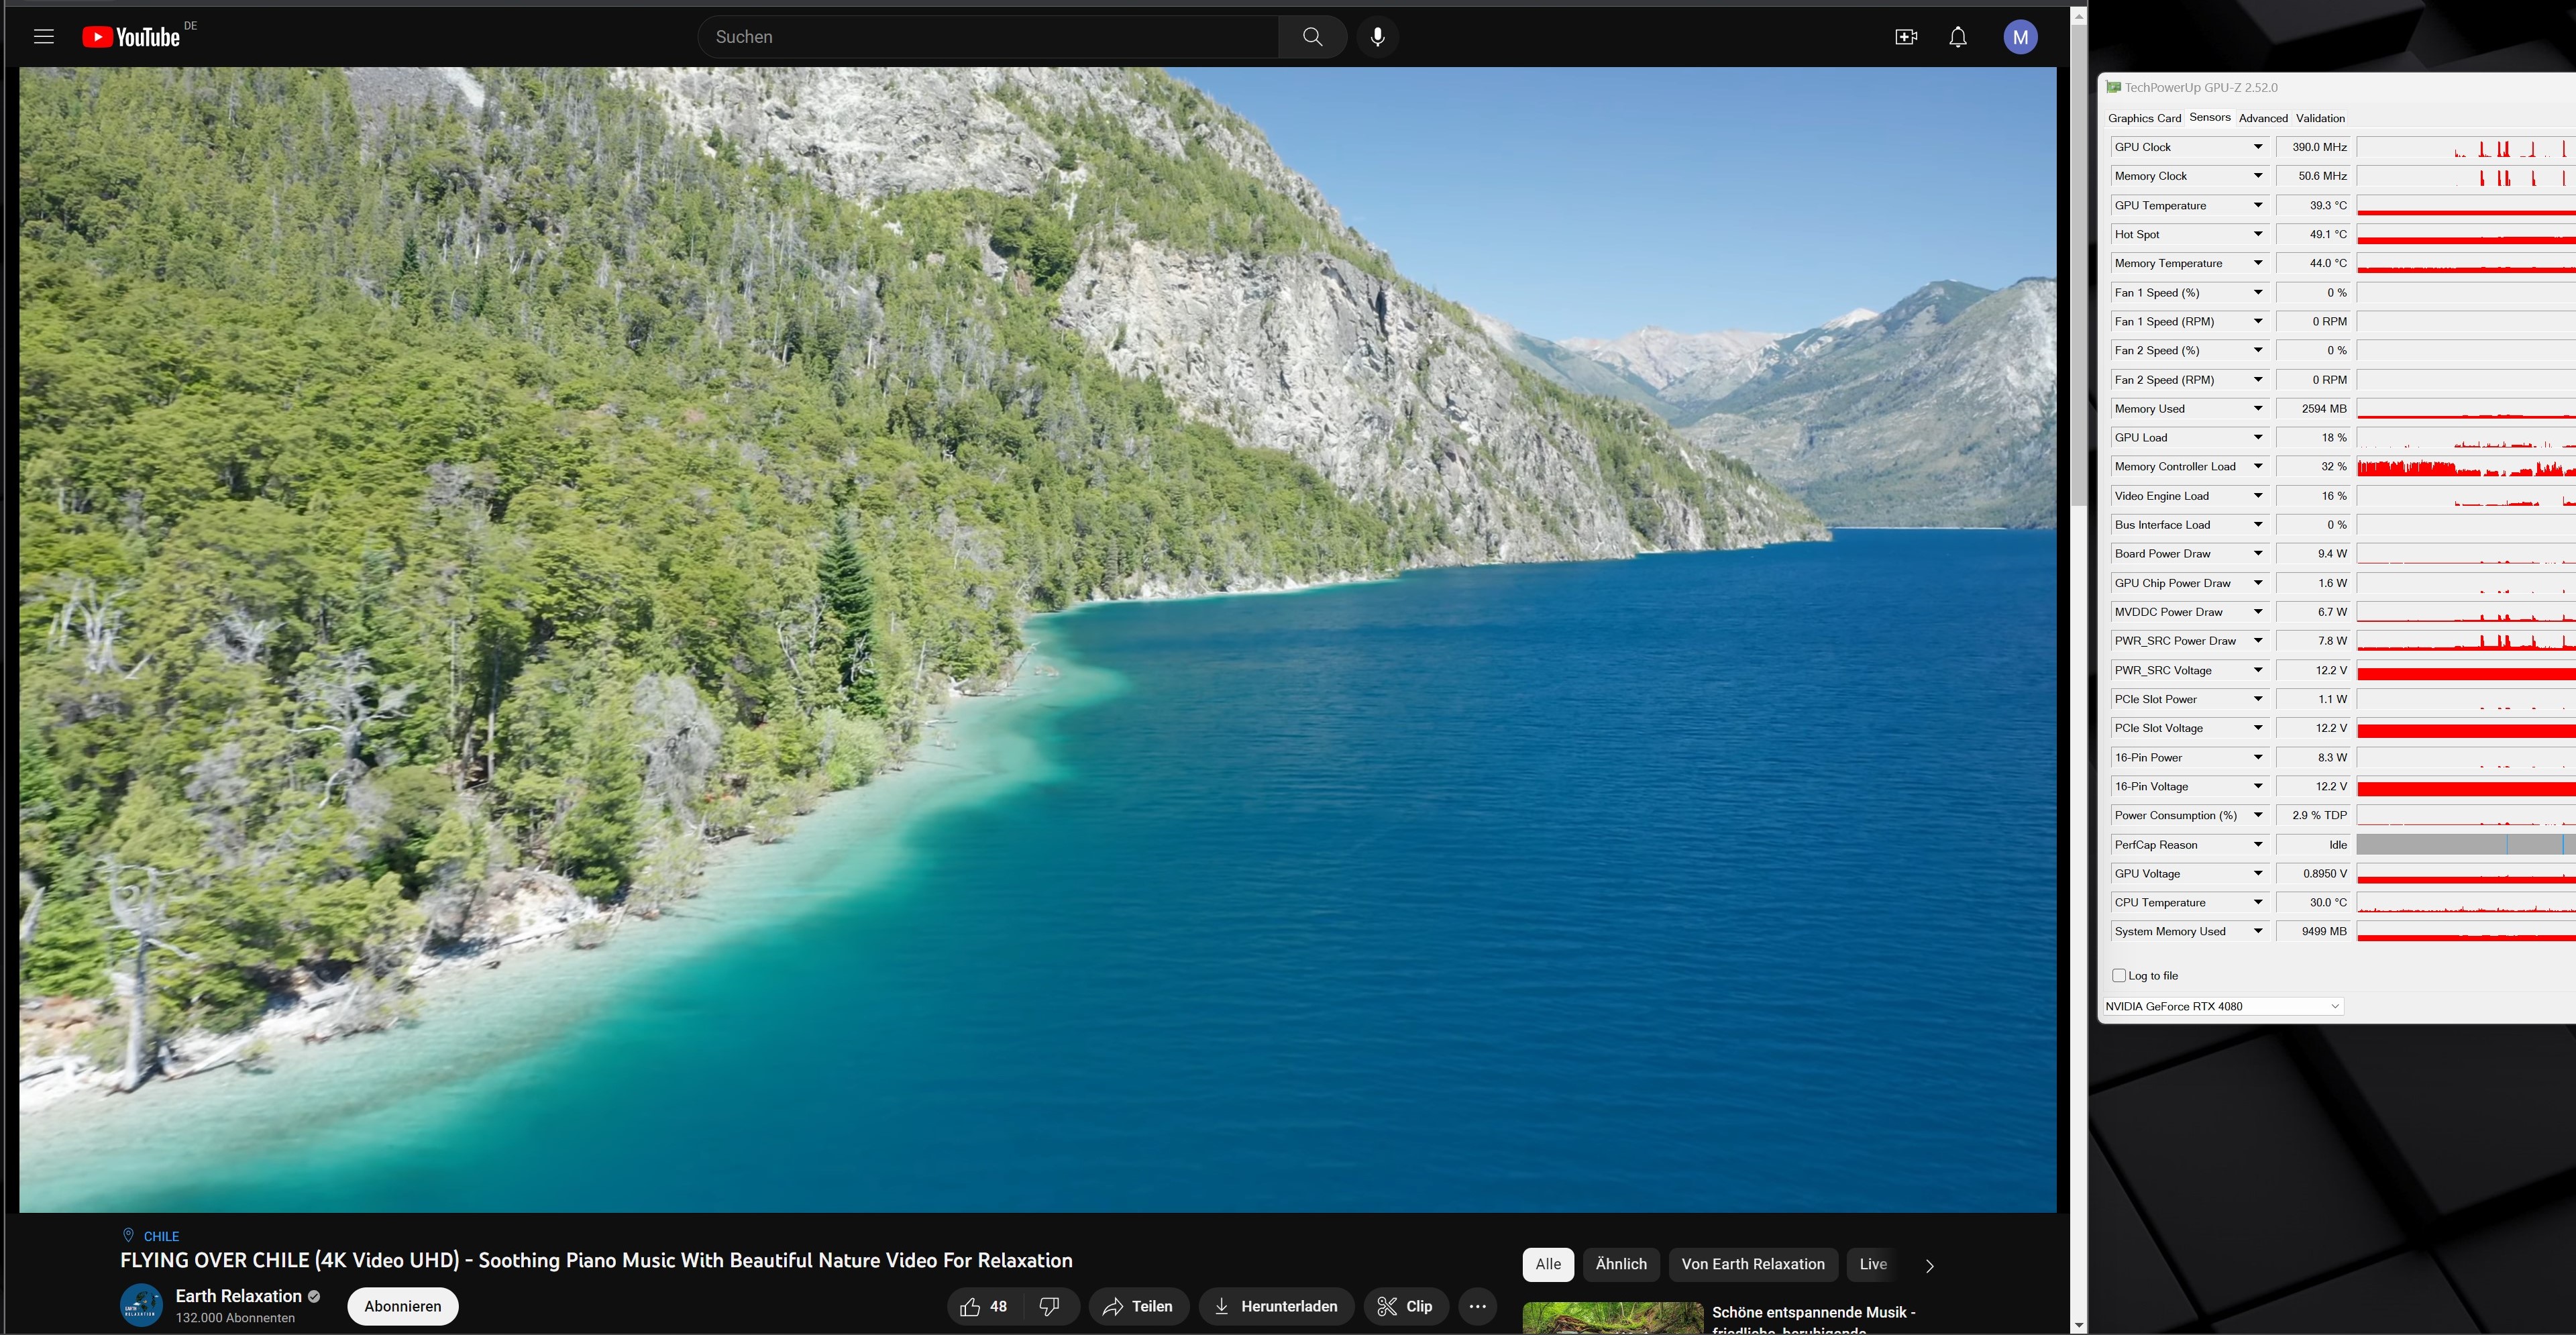The width and height of the screenshot is (2576, 1335).
Task: Open the create video icon
Action: [1905, 37]
